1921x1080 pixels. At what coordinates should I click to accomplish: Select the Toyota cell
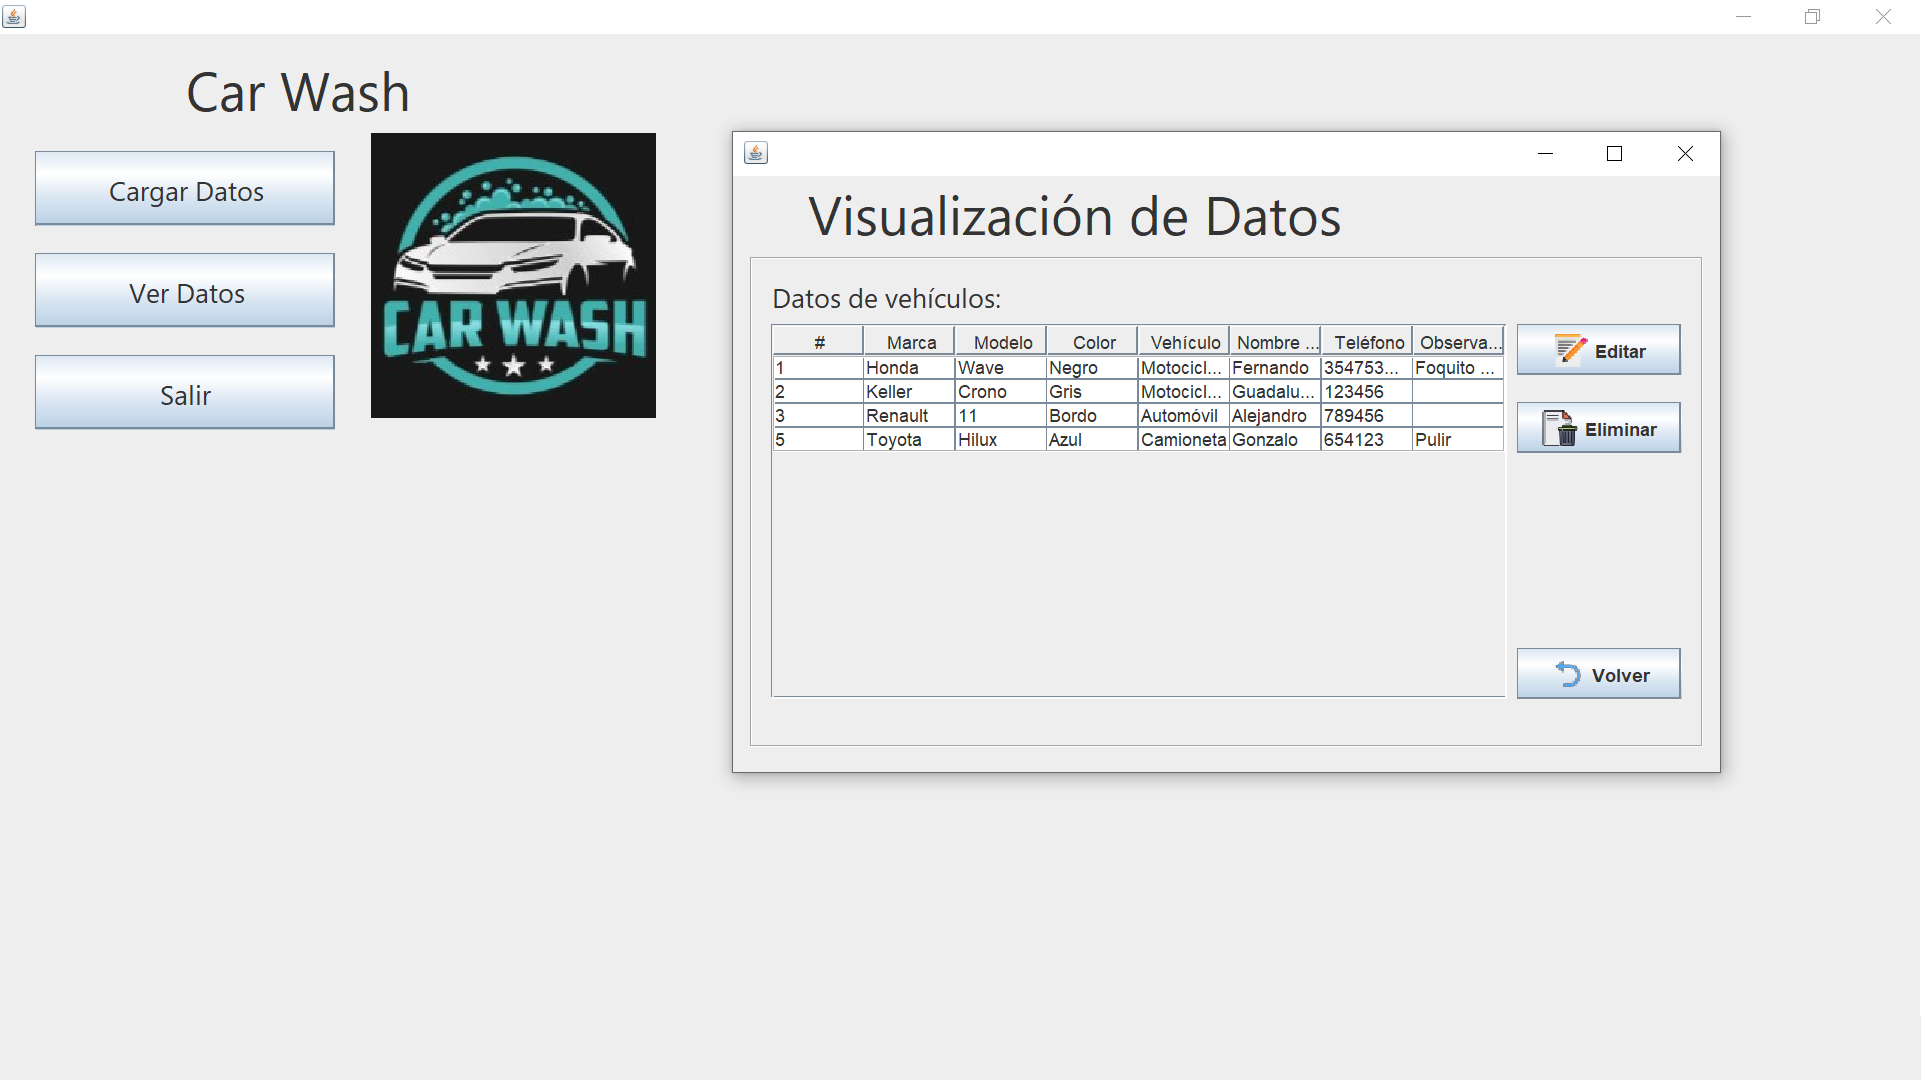tap(909, 440)
